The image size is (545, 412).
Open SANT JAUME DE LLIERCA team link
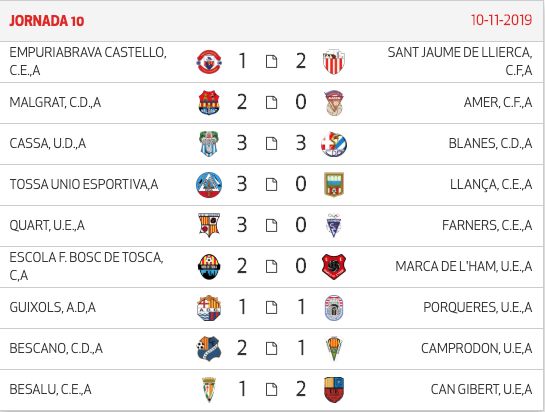(x=459, y=62)
